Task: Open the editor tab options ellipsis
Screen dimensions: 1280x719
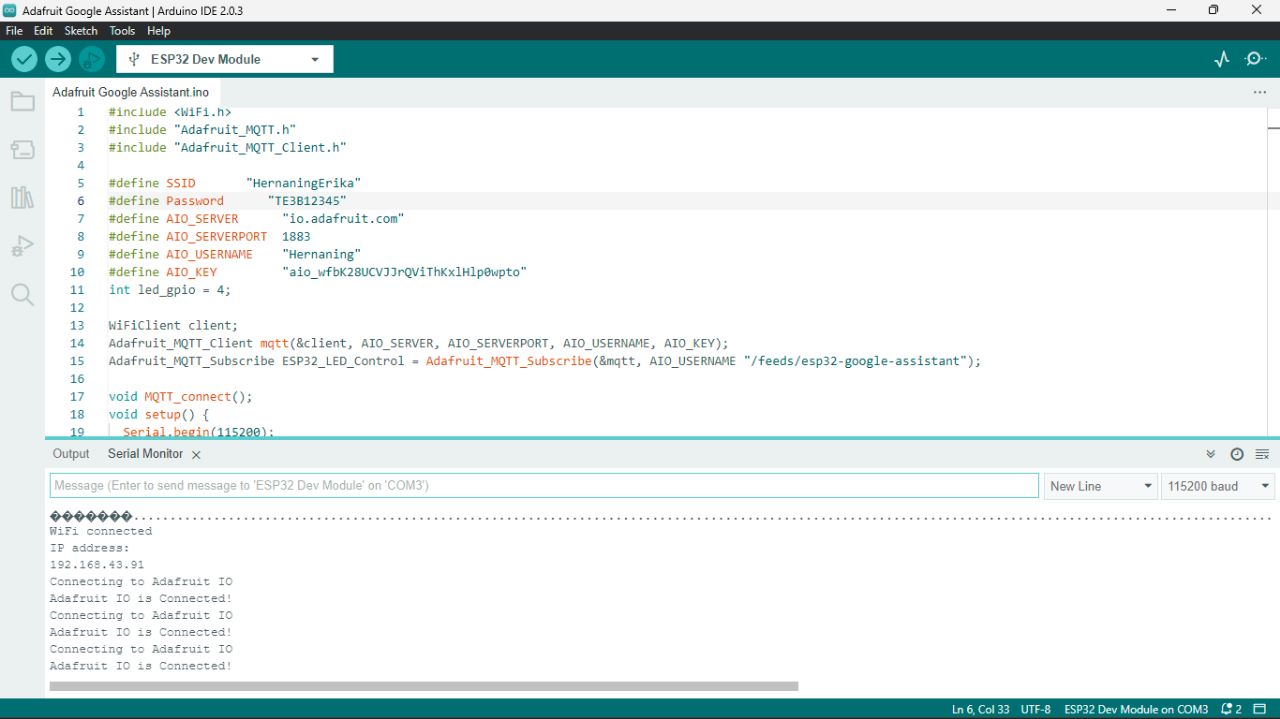Action: [x=1259, y=92]
